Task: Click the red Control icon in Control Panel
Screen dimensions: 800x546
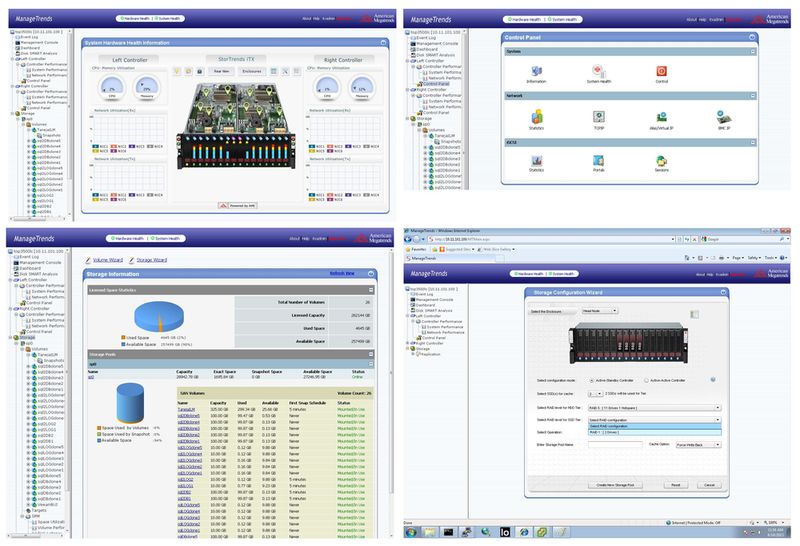Action: pyautogui.click(x=661, y=71)
